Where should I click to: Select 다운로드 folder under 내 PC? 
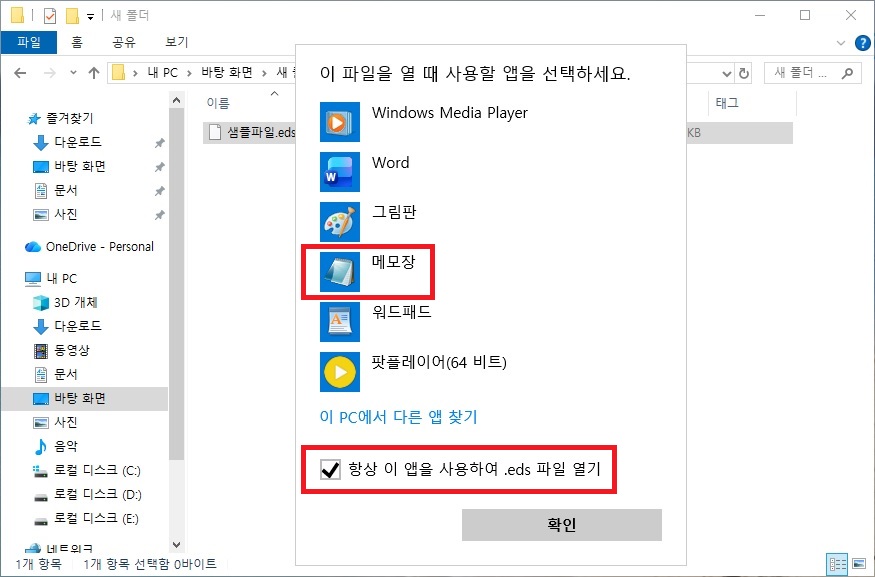coord(78,326)
